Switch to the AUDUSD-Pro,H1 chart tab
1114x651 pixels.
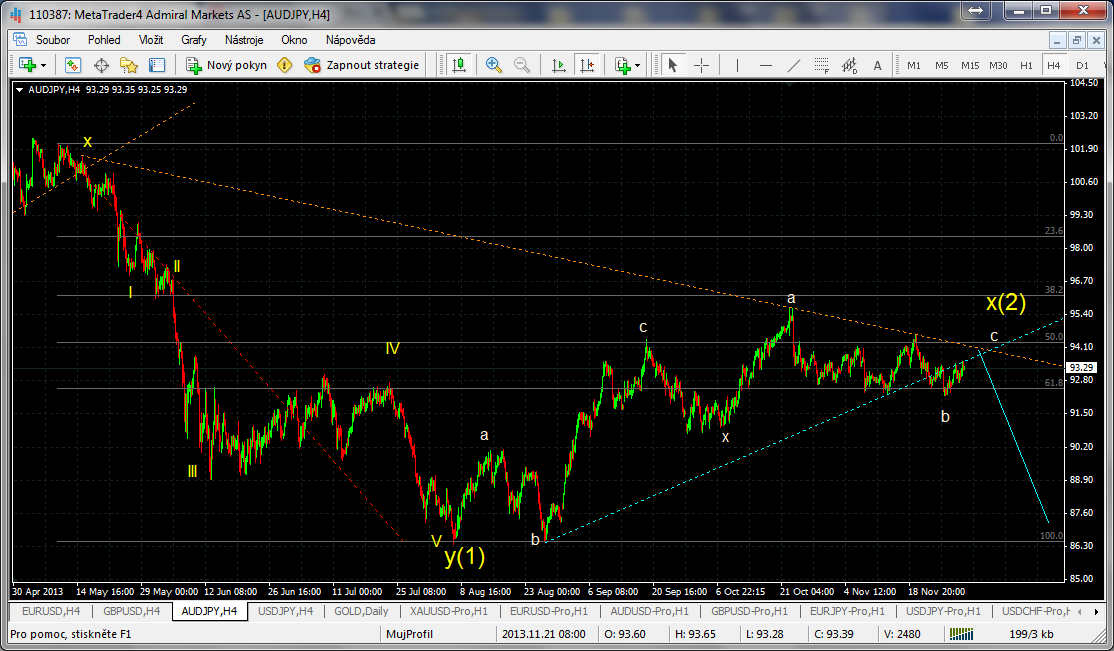pos(649,611)
